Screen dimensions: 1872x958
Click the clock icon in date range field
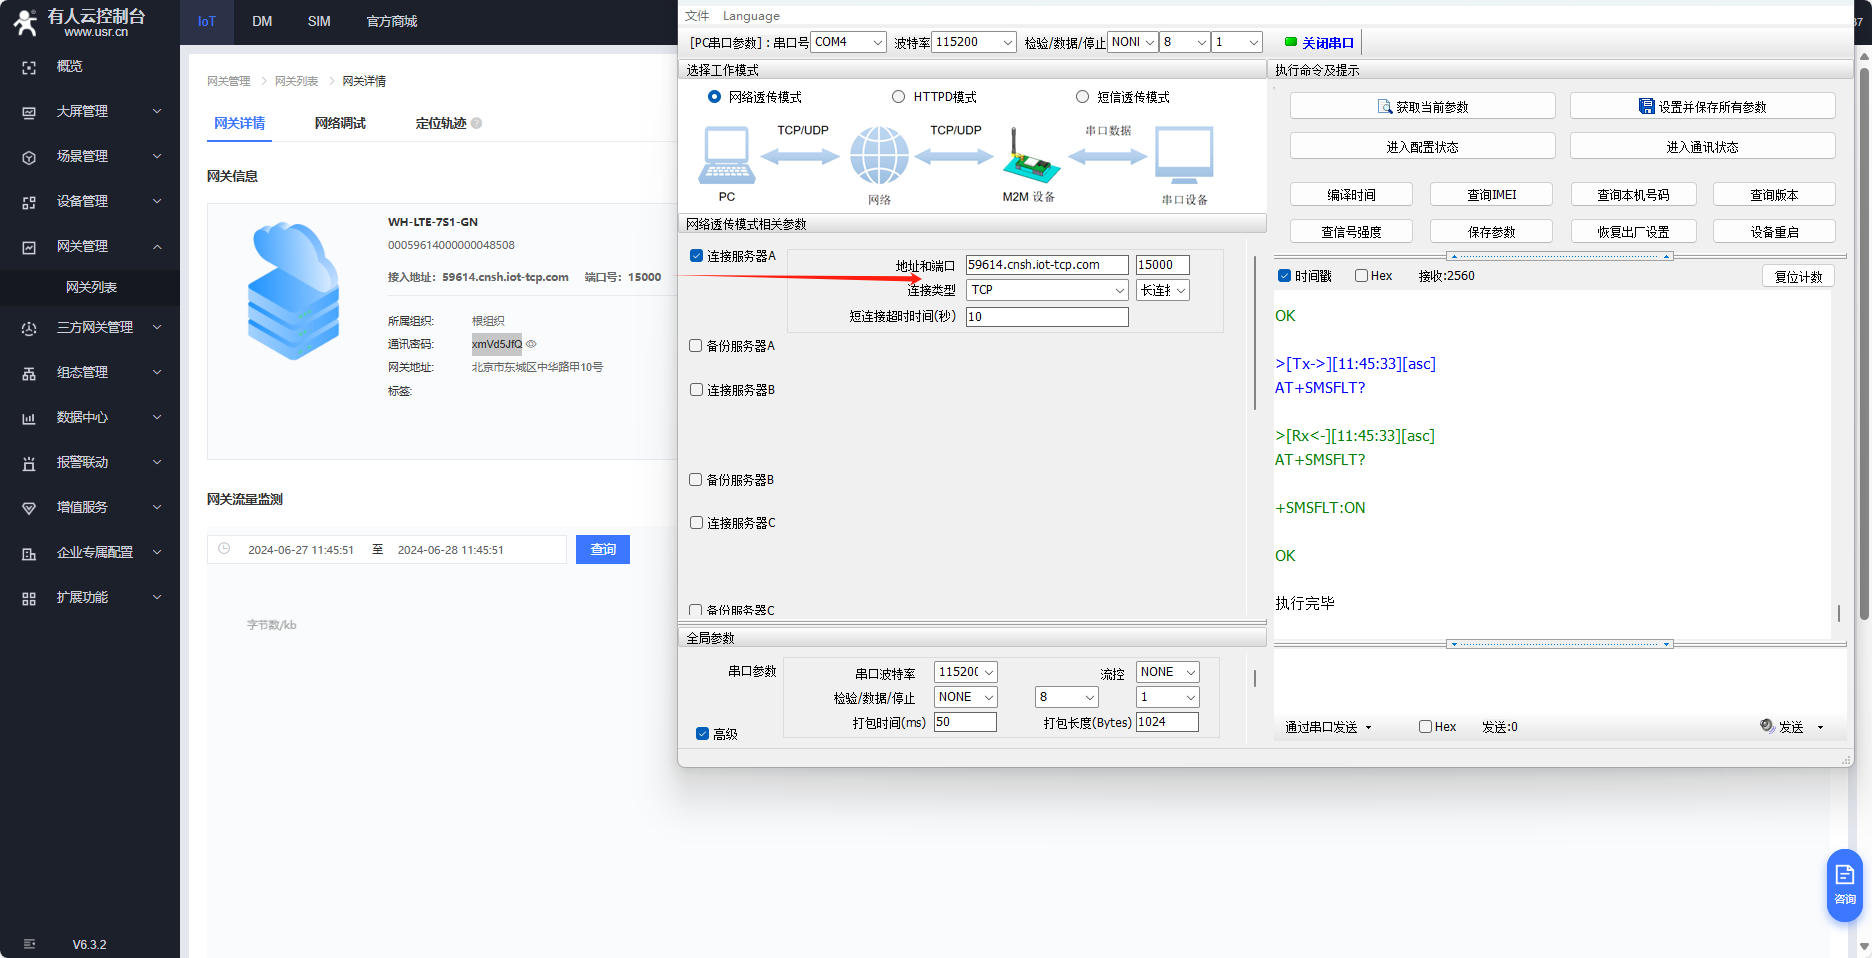(x=225, y=549)
